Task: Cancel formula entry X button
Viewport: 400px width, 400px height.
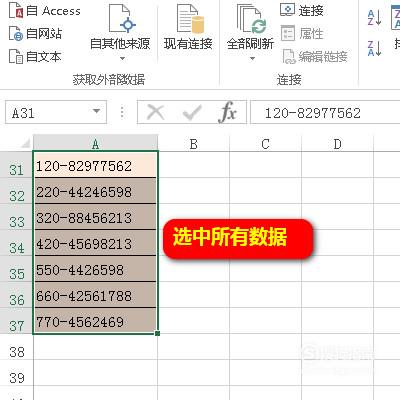Action: pyautogui.click(x=156, y=112)
